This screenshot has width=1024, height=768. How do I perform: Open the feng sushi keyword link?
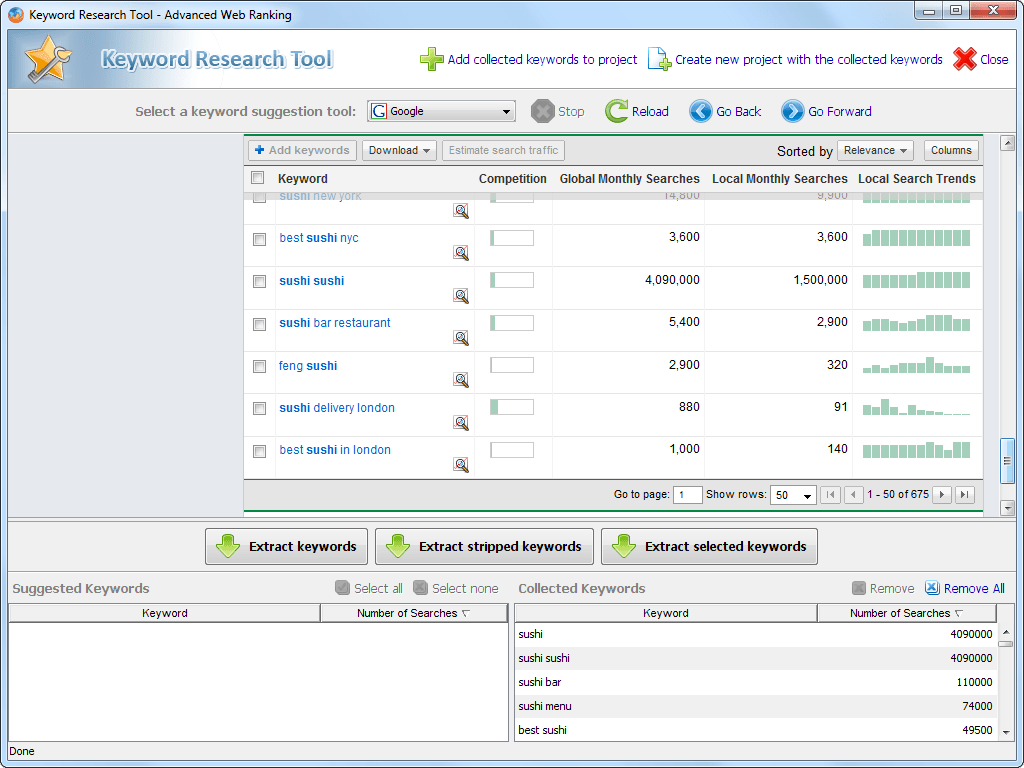tap(308, 366)
